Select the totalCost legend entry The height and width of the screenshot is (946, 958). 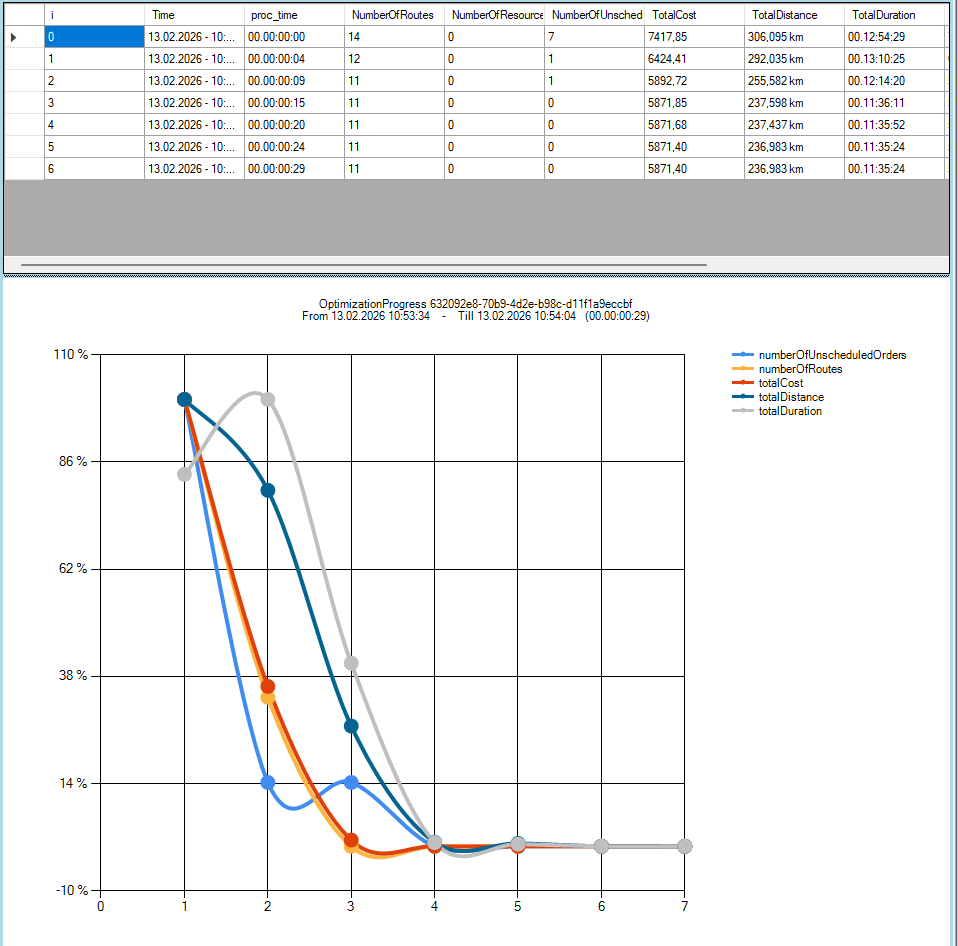tap(780, 383)
